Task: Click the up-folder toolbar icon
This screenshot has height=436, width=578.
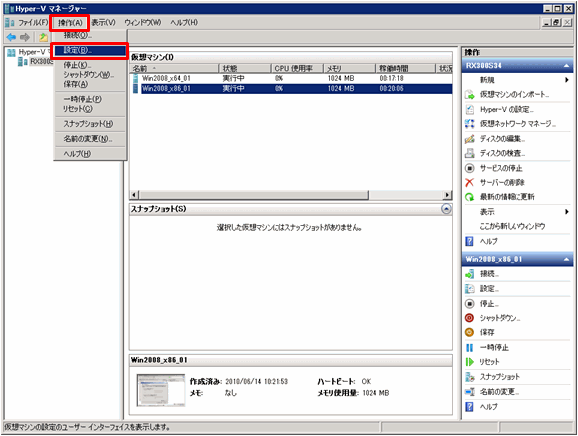Action: coord(43,37)
